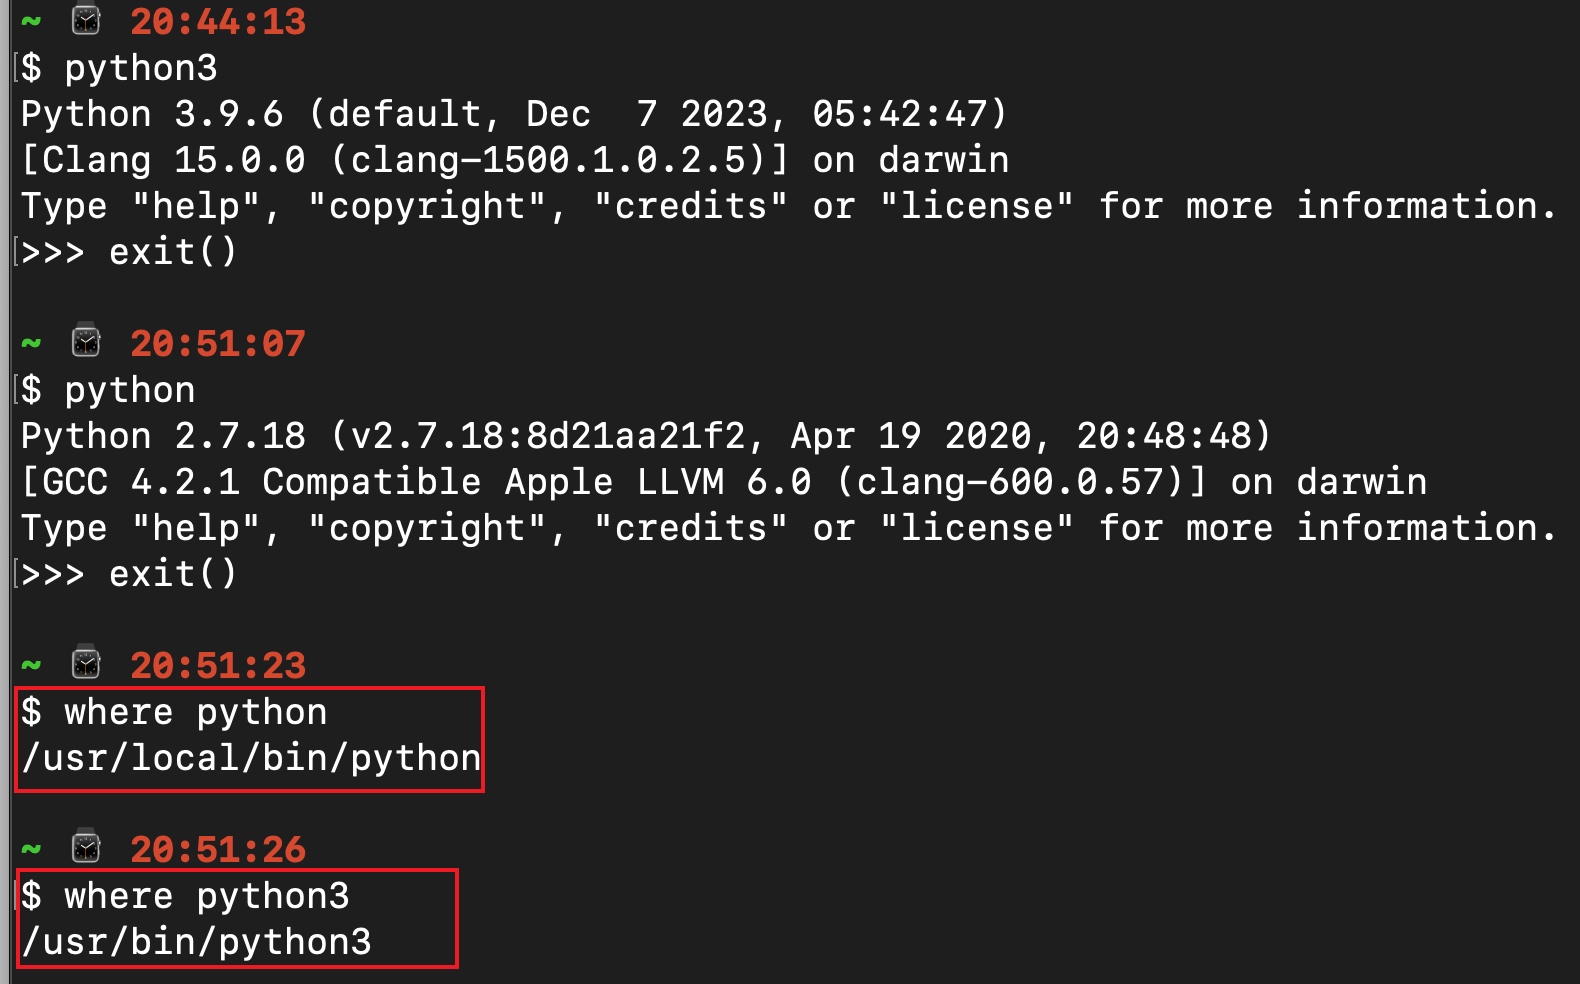The width and height of the screenshot is (1580, 984).
Task: Click the "where python3" command text
Action: (x=207, y=896)
